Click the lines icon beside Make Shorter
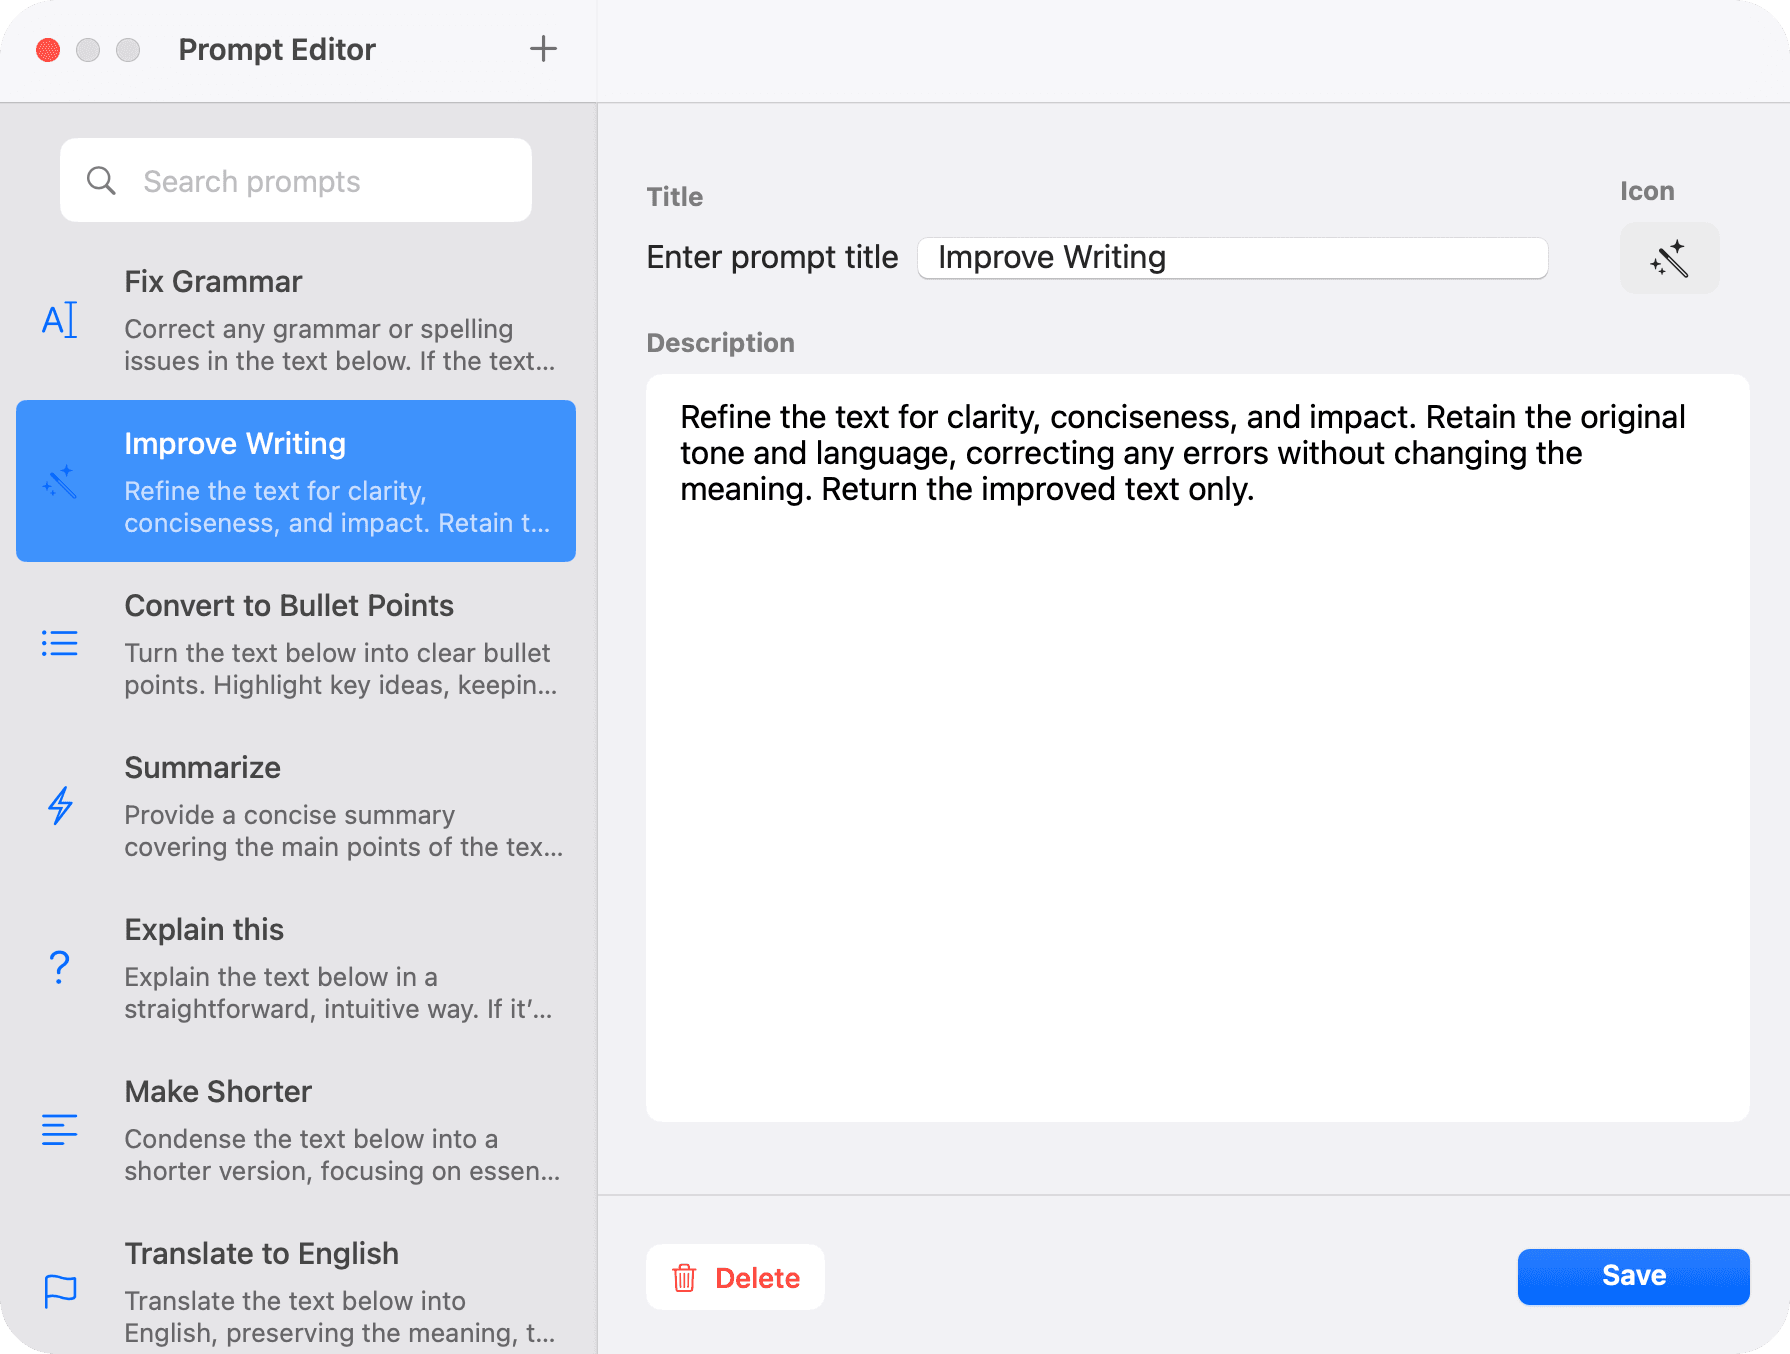This screenshot has width=1790, height=1354. click(60, 1129)
